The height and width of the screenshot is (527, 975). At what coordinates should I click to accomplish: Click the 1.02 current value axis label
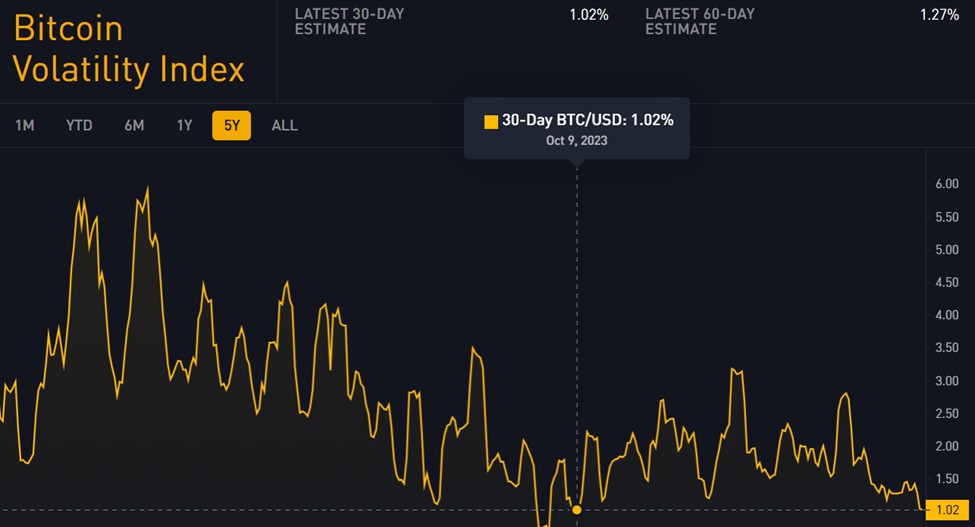pyautogui.click(x=948, y=510)
